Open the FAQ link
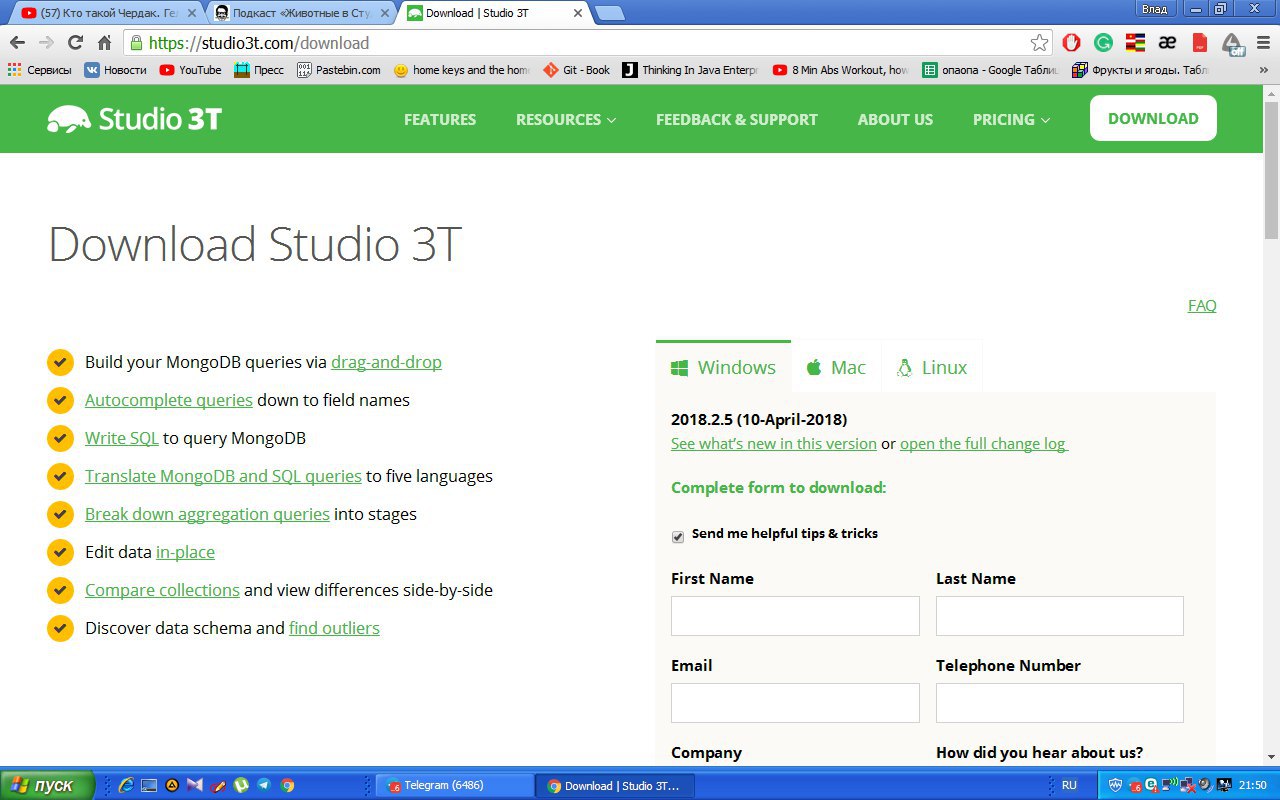 (x=1202, y=305)
